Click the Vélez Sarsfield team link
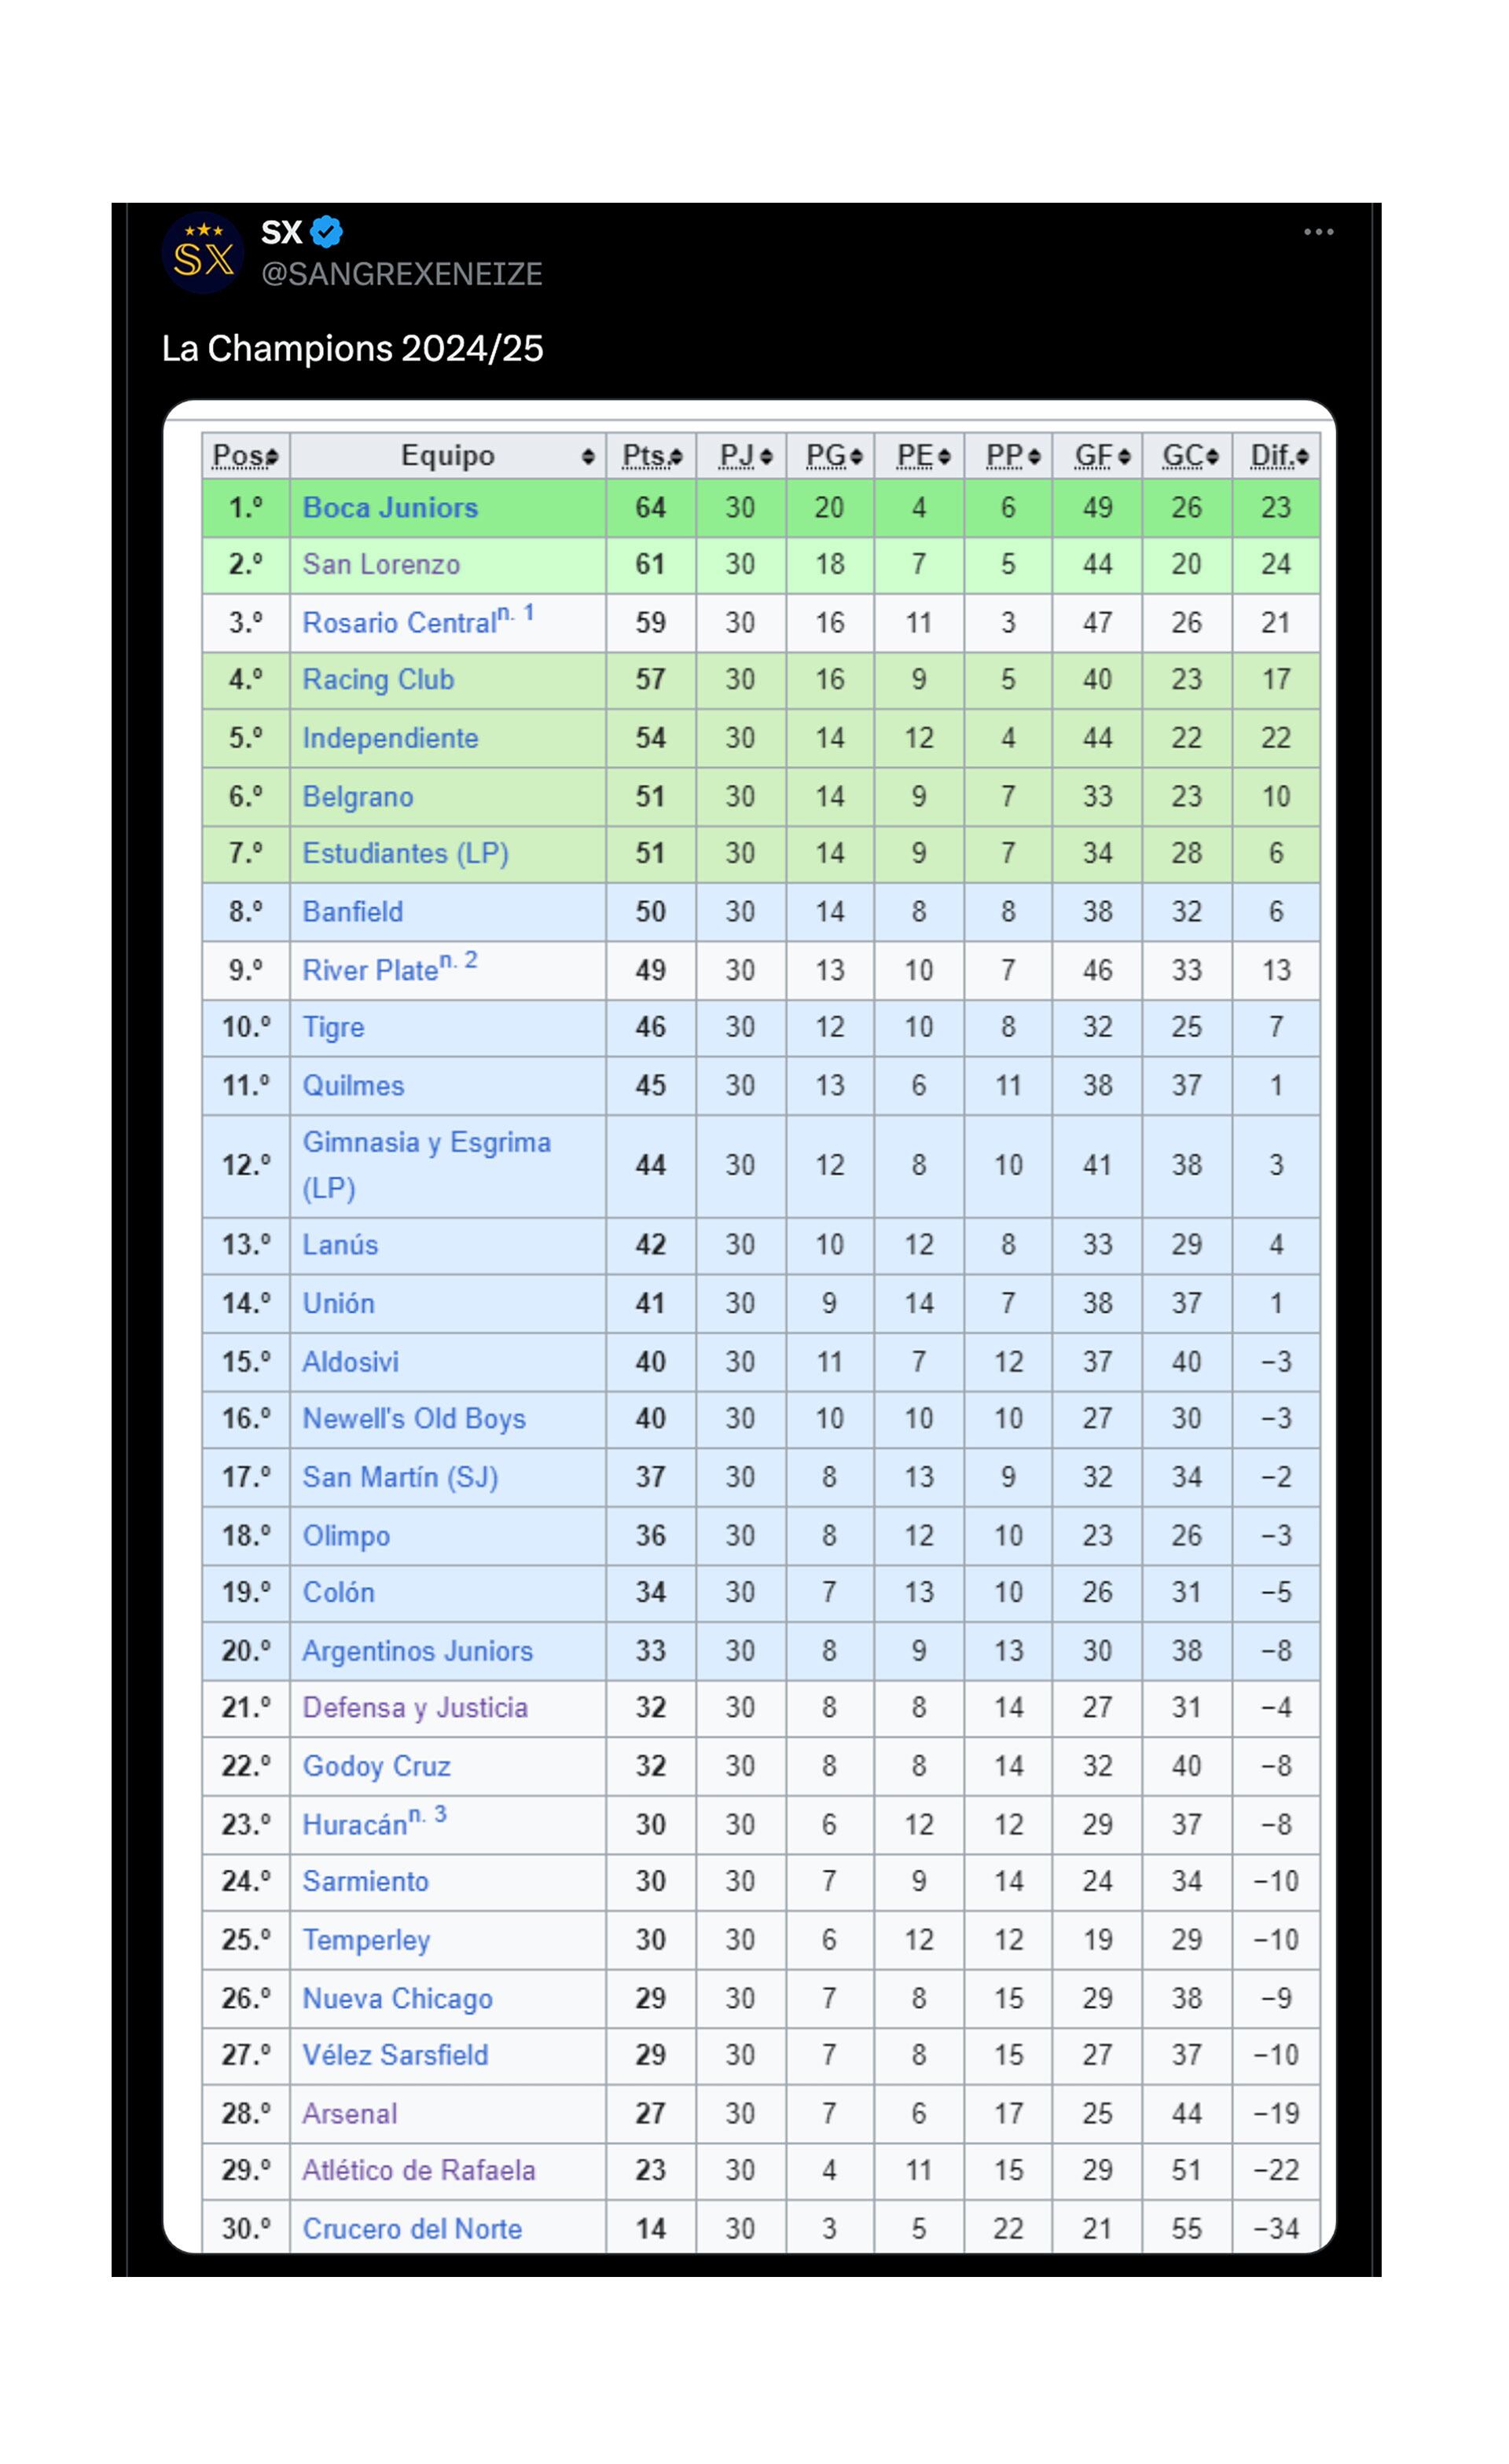1509x2464 pixels. (x=395, y=2055)
